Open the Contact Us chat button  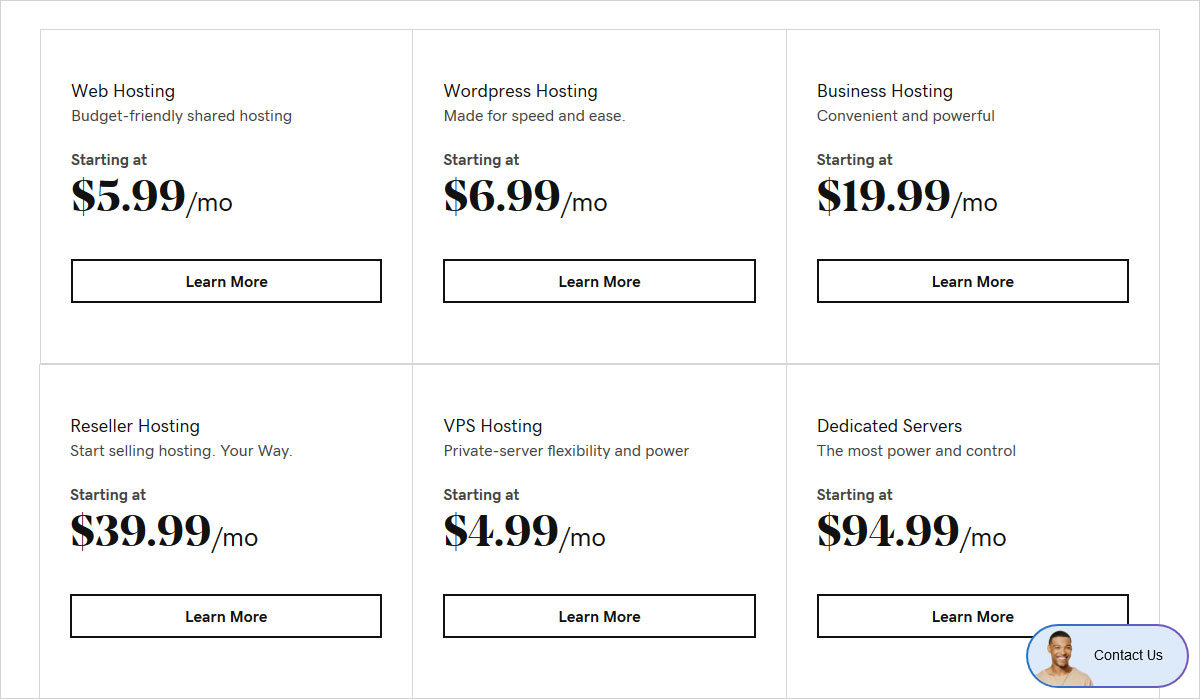point(1127,655)
